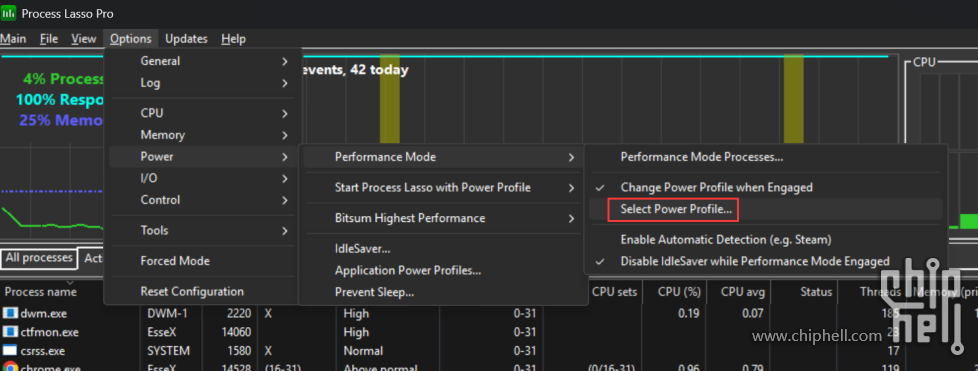Select the csrss.exe process icon

(x=10, y=350)
